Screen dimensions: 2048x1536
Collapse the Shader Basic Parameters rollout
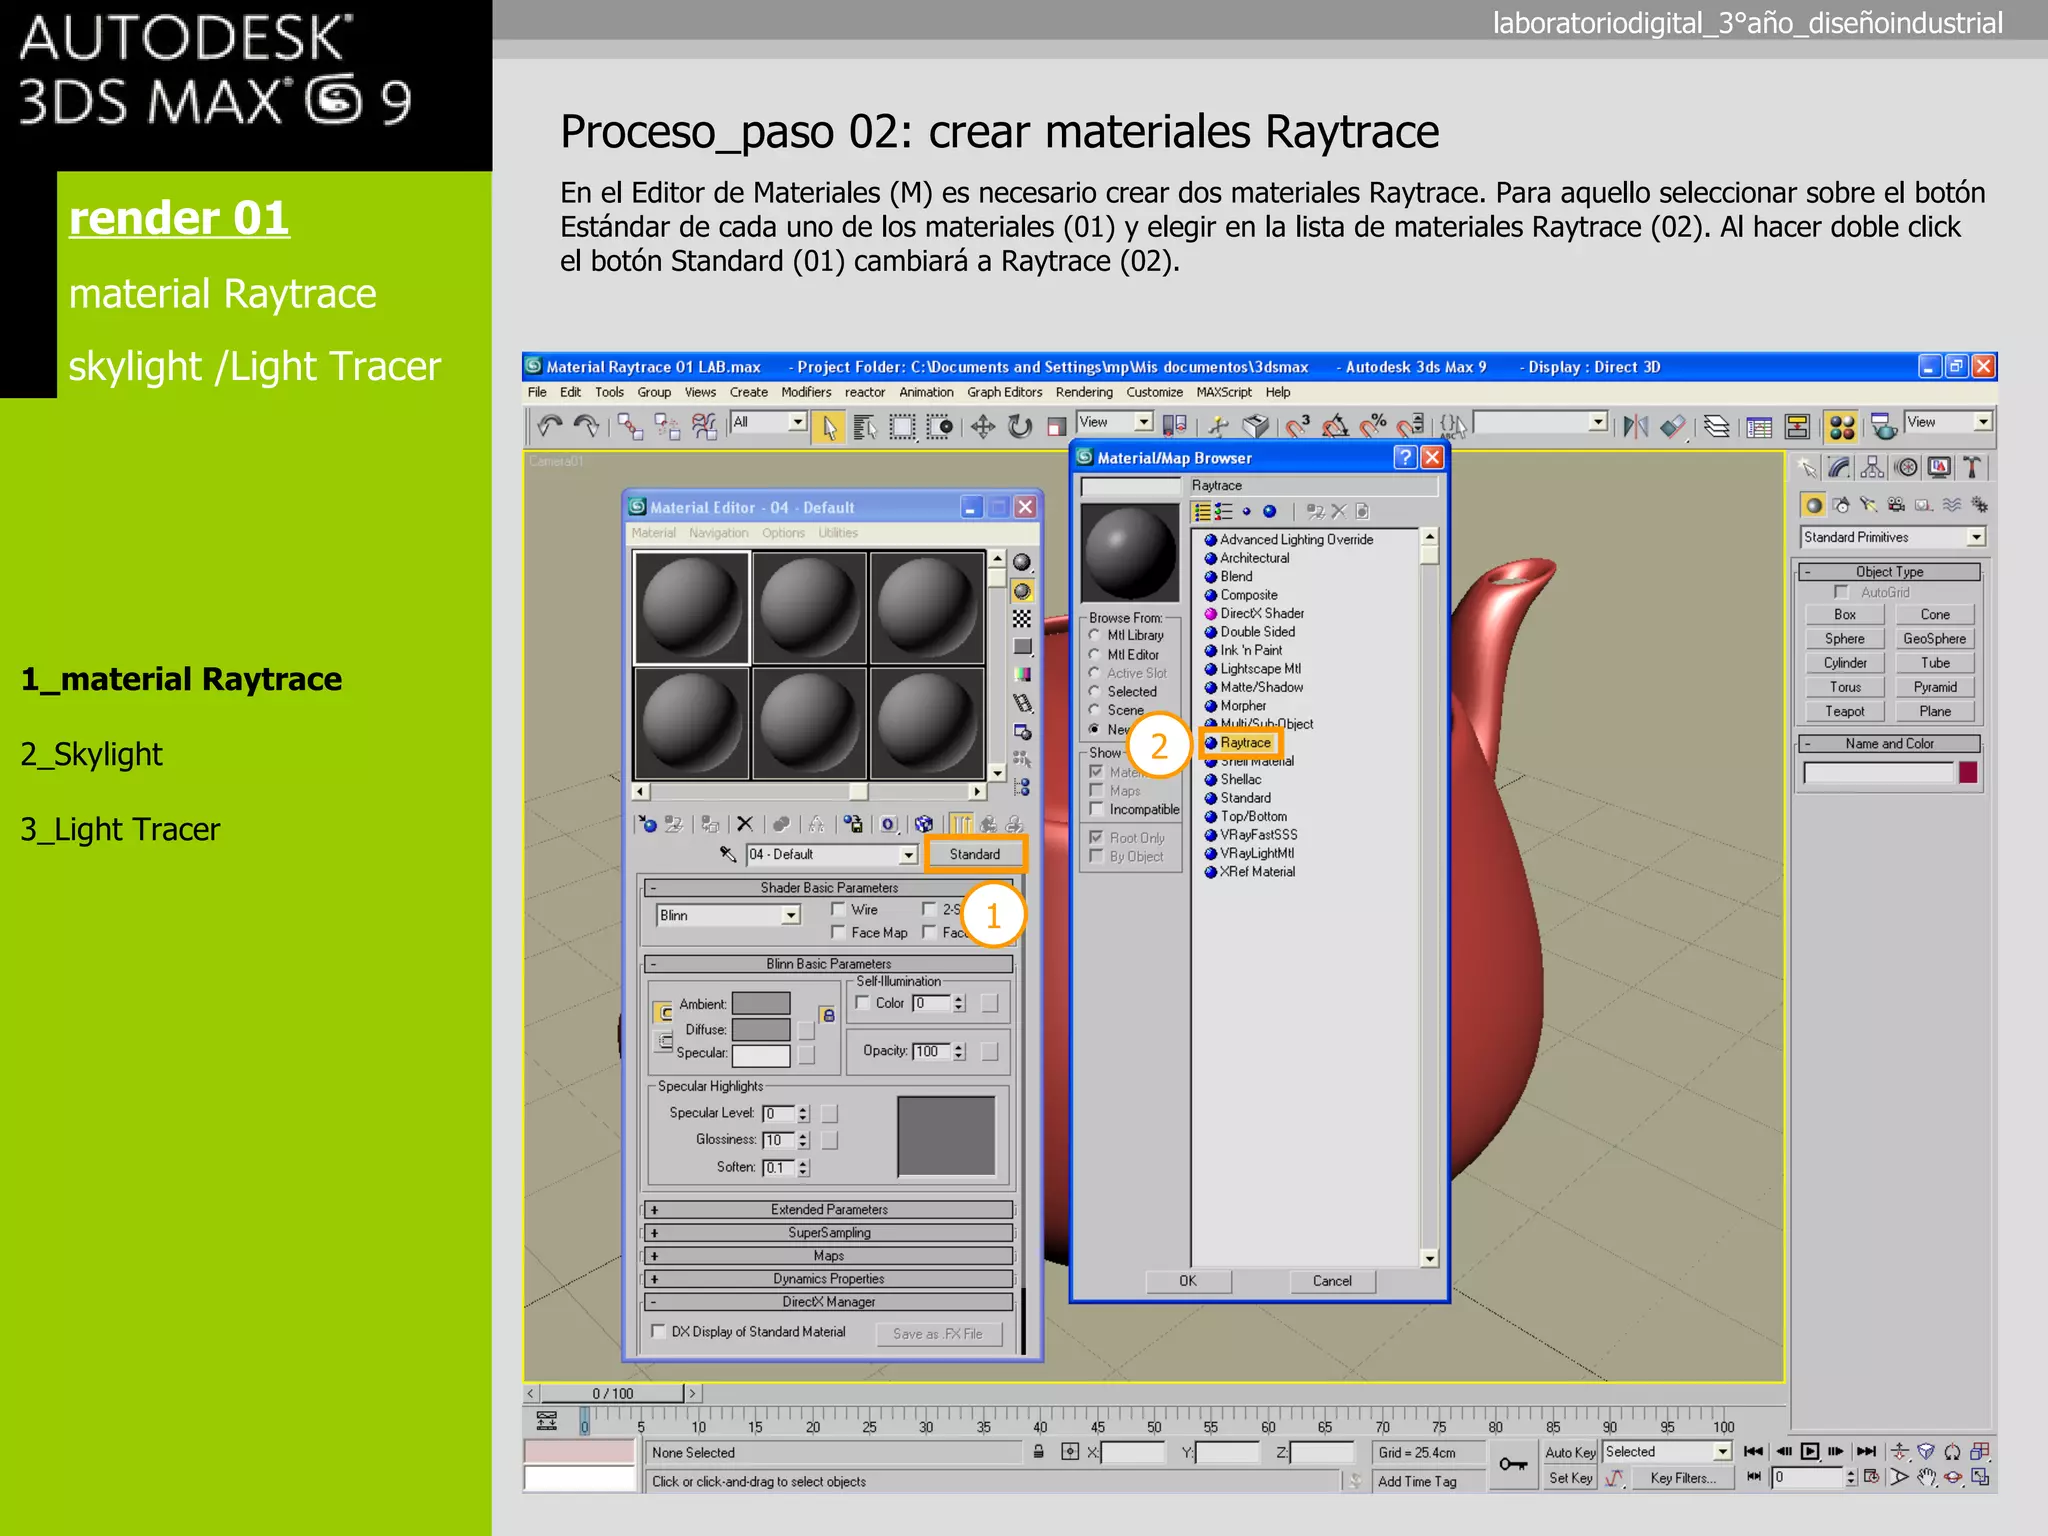pos(829,887)
